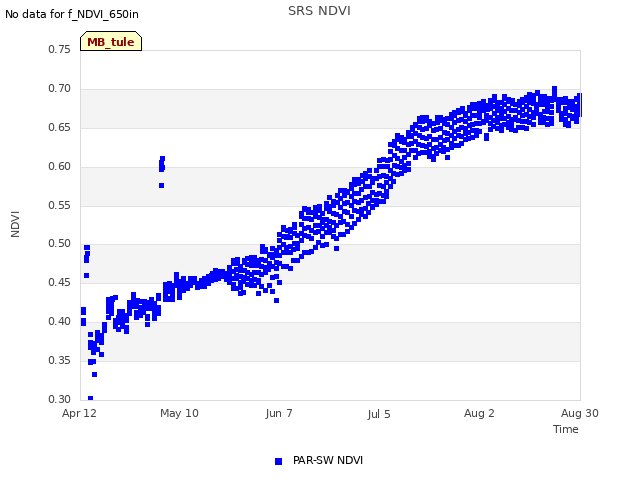Viewport: 640px width, 480px height.
Task: Click the 0.40 y-axis tick label
Action: [x=60, y=321]
